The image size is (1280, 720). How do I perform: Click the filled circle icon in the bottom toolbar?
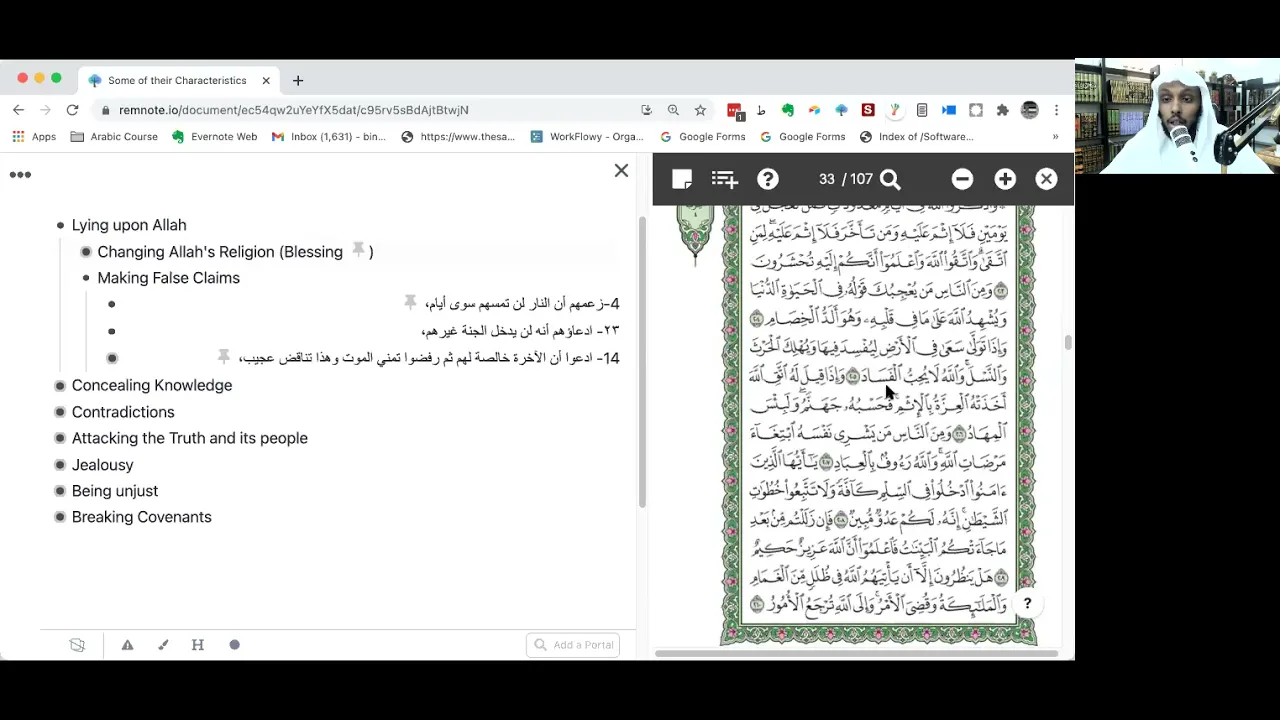pyautogui.click(x=234, y=645)
